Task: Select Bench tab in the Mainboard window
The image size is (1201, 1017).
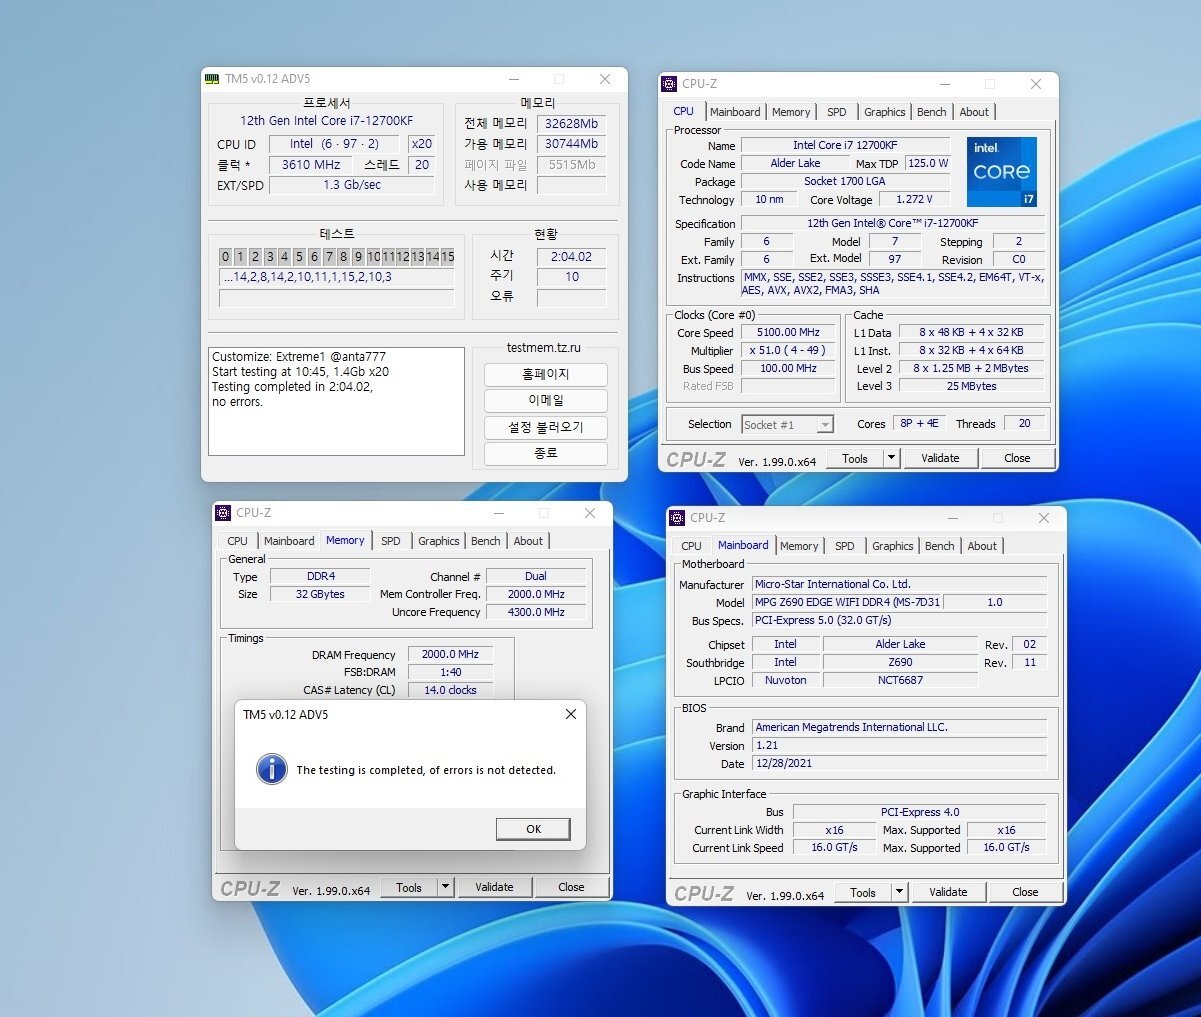Action: [x=940, y=546]
